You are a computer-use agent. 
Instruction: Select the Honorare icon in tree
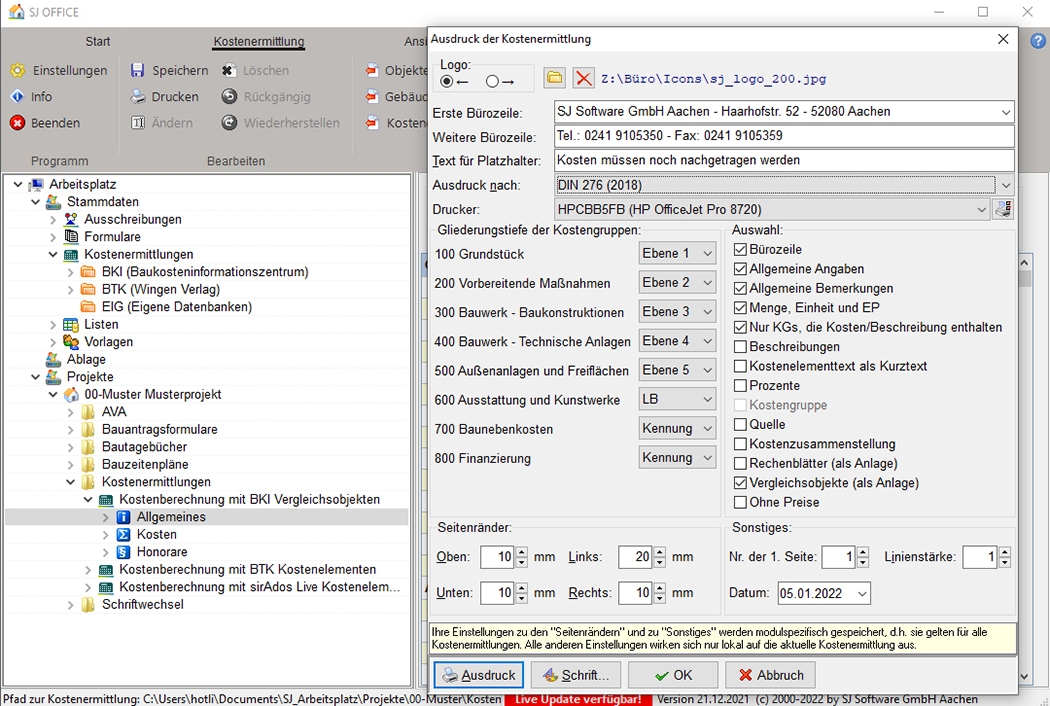(x=123, y=552)
